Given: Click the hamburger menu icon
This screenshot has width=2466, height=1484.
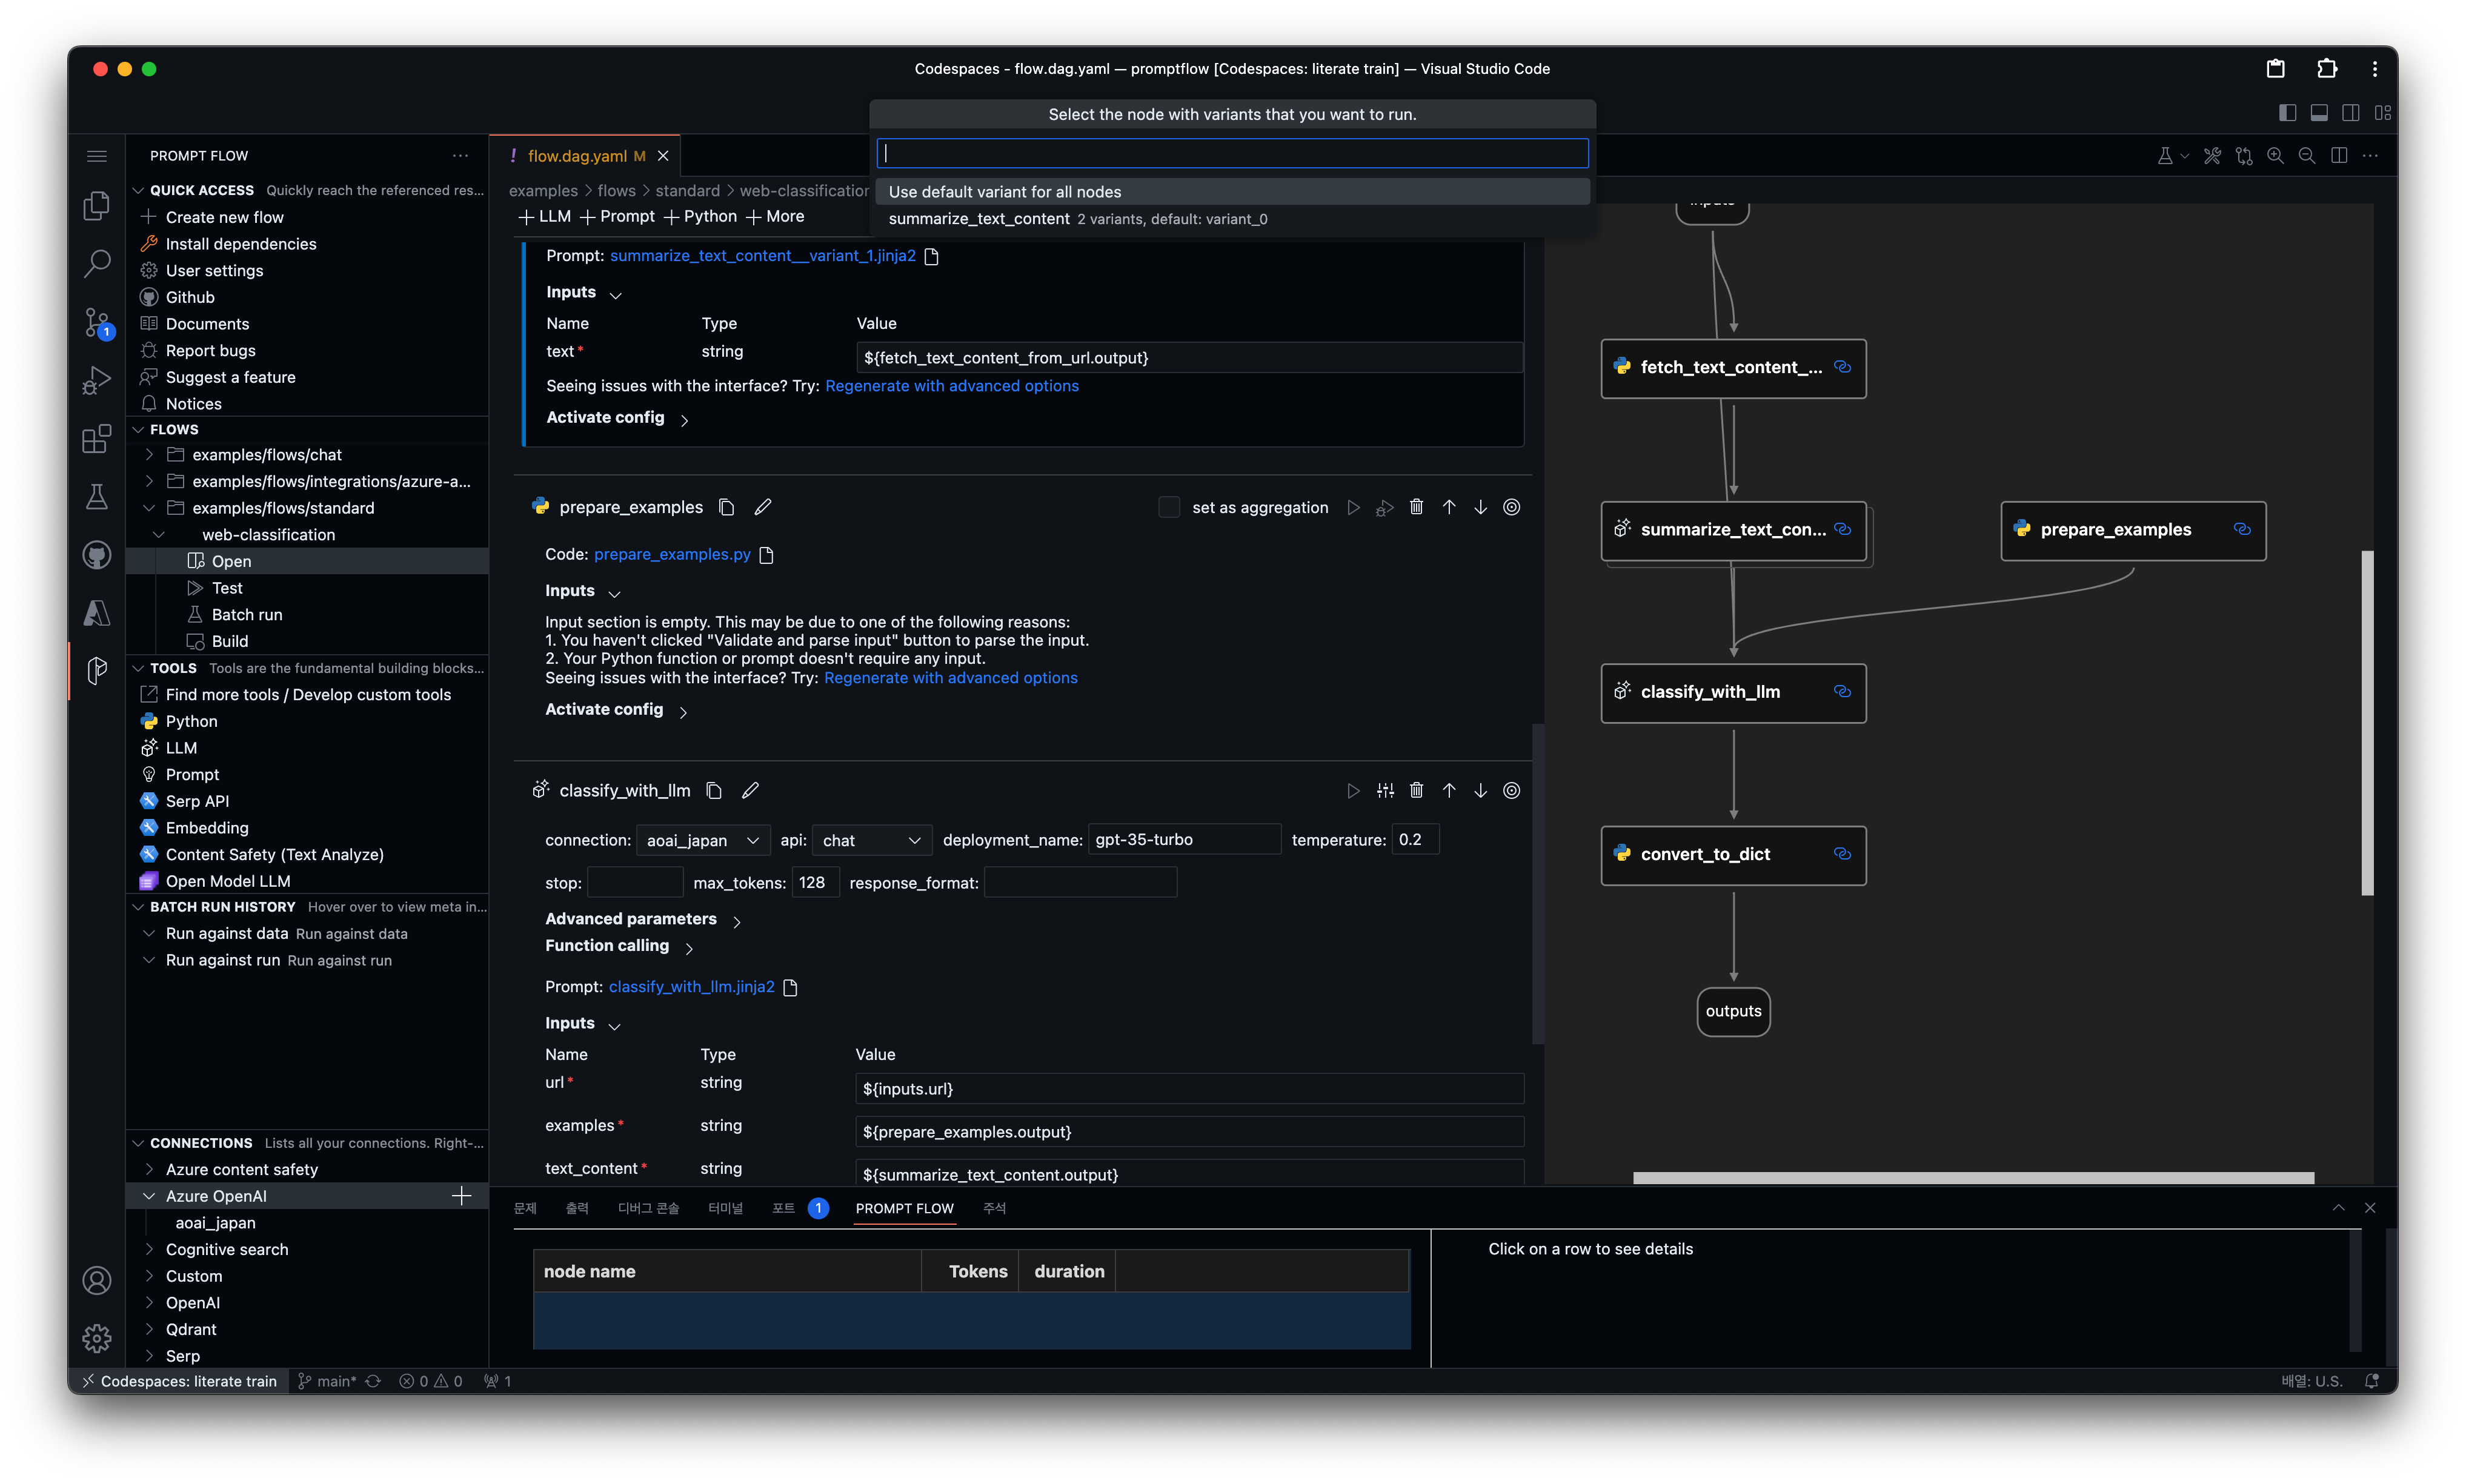Looking at the screenshot, I should coord(96,155).
